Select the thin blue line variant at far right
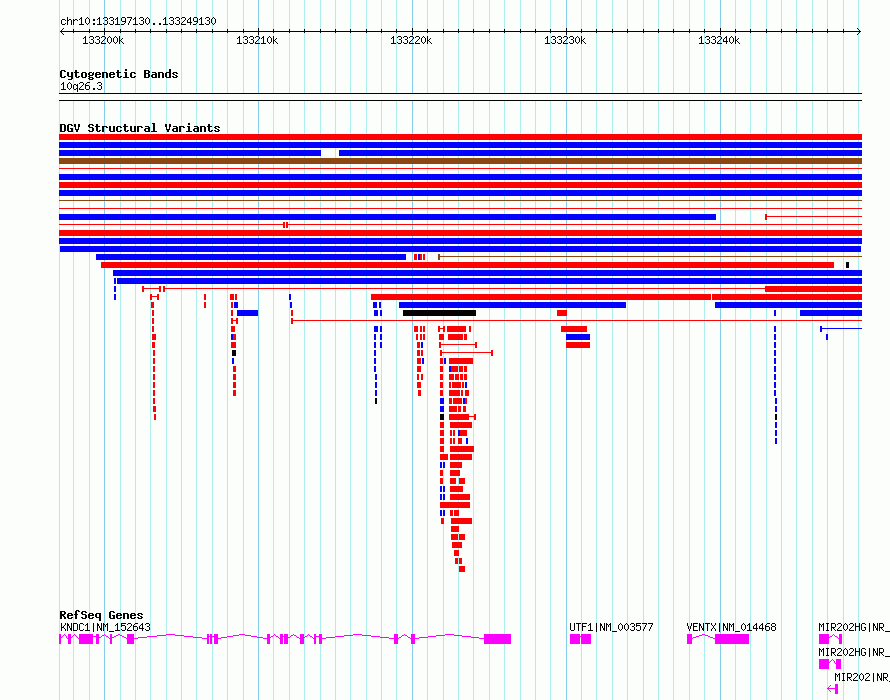890x700 pixels. coord(841,329)
